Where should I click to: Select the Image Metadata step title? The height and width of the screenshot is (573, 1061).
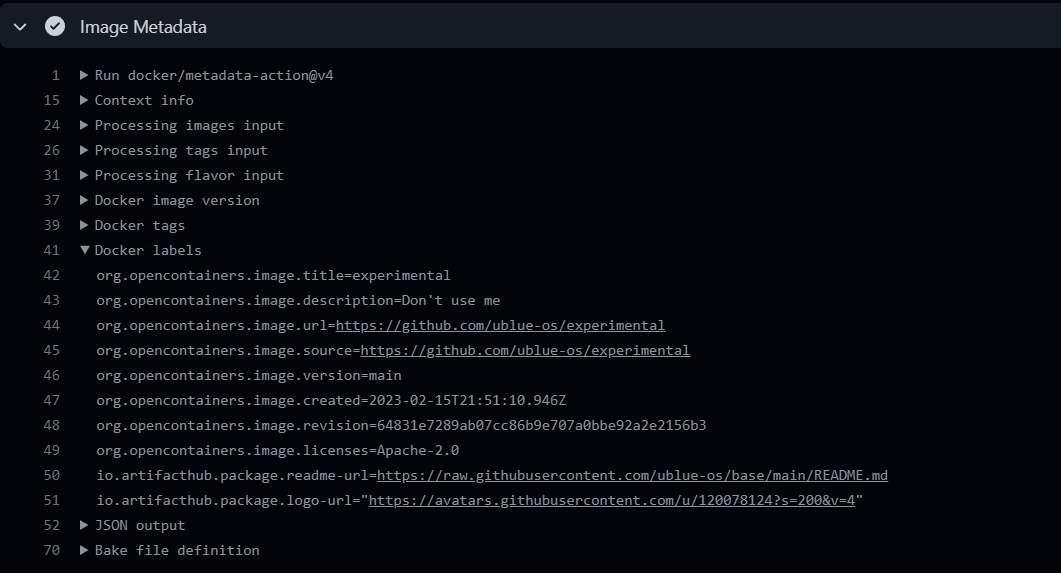click(143, 27)
